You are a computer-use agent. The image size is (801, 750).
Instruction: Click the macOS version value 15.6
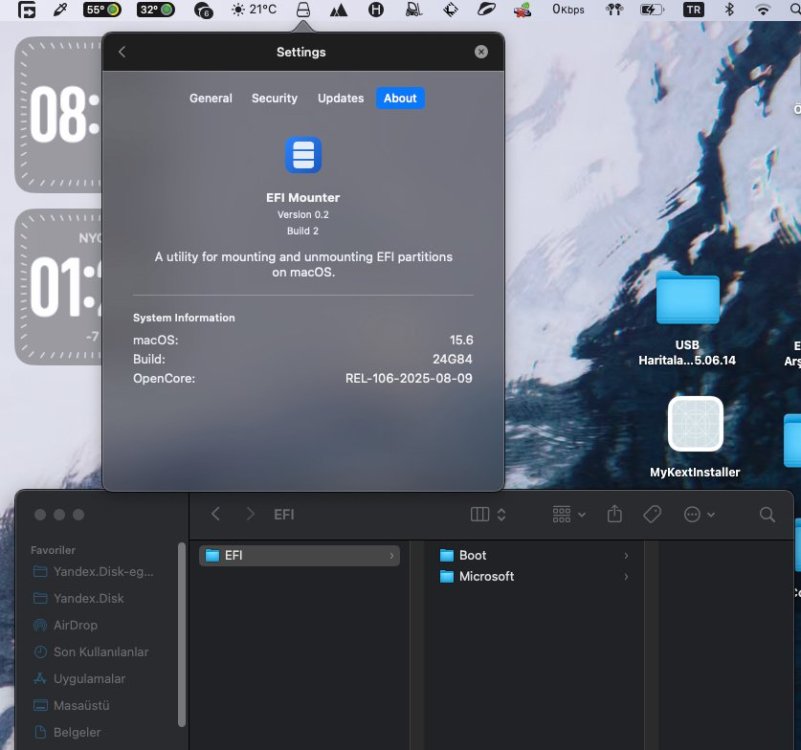461,340
